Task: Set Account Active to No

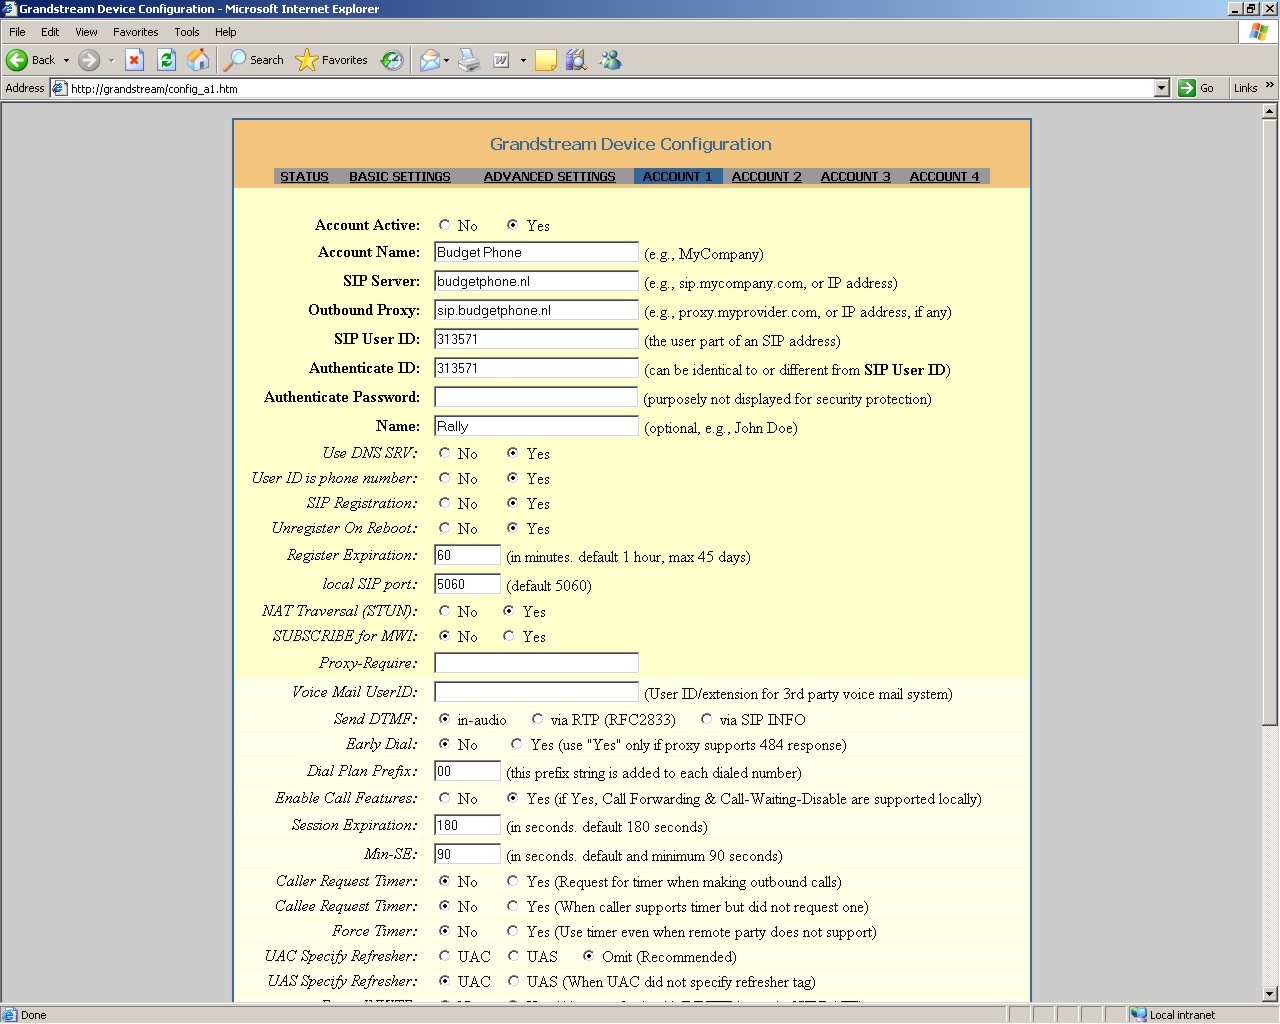Action: click(x=445, y=225)
